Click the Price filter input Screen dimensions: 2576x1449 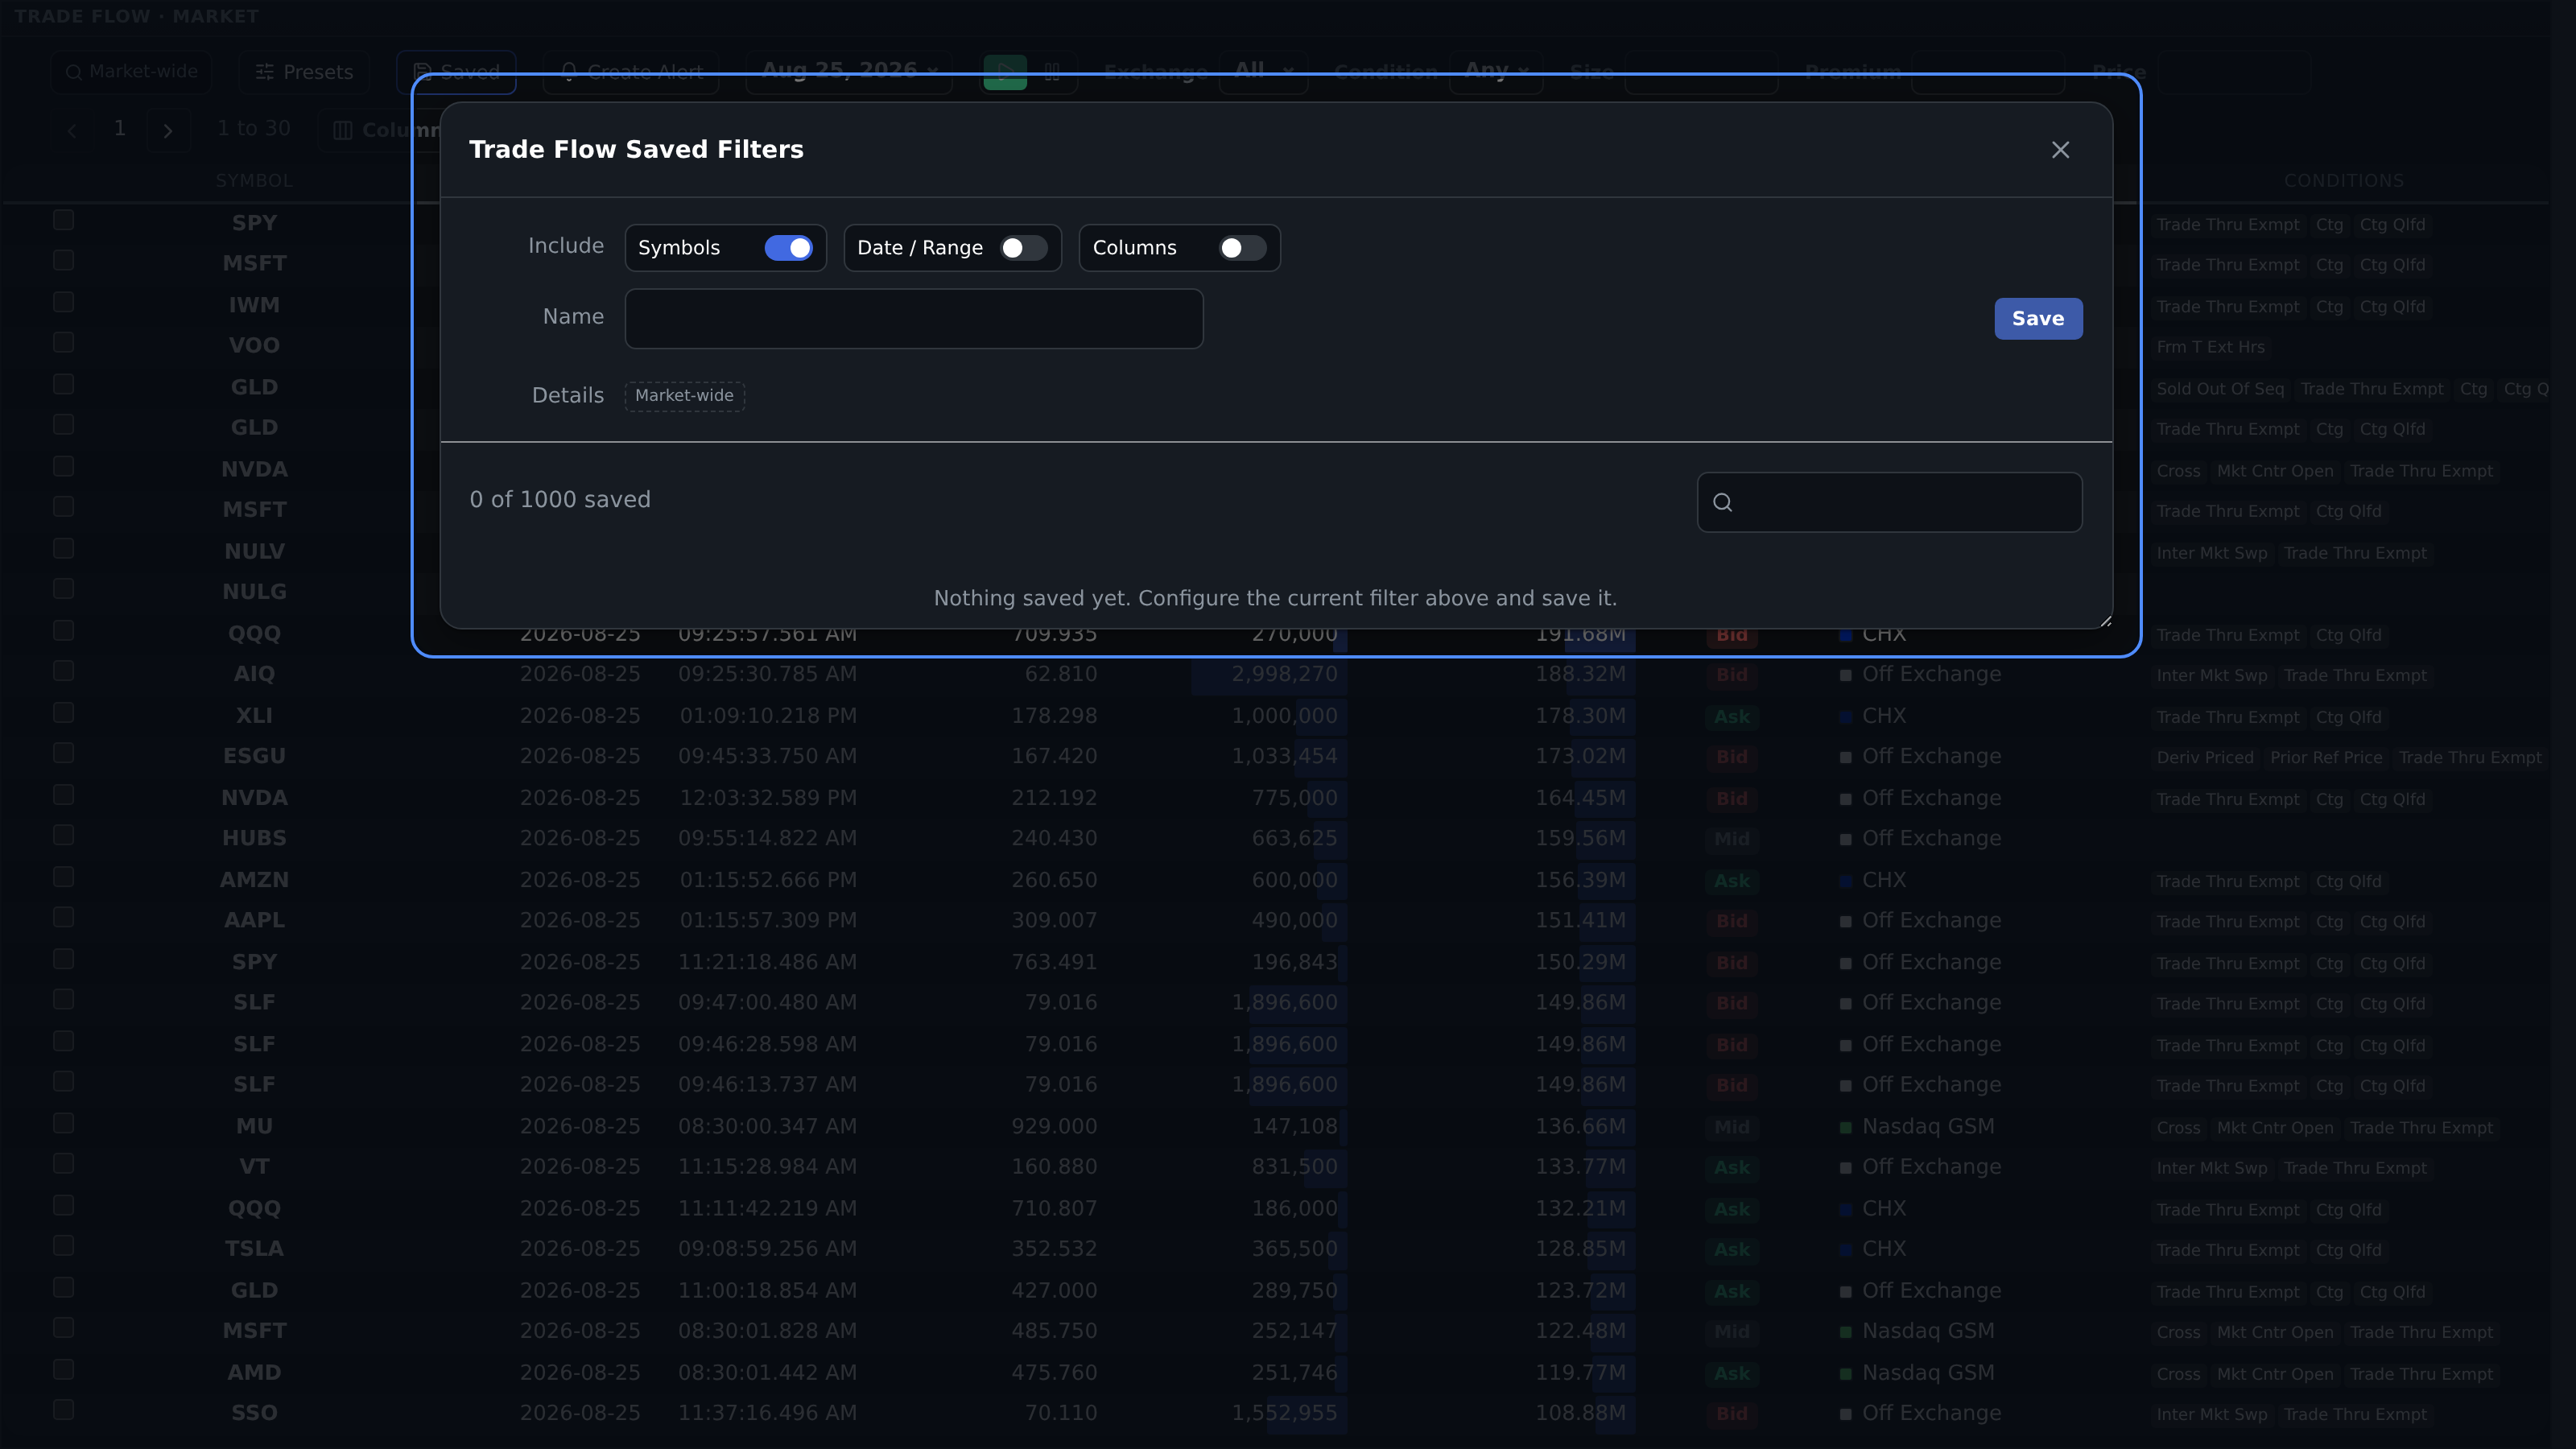tap(2235, 72)
